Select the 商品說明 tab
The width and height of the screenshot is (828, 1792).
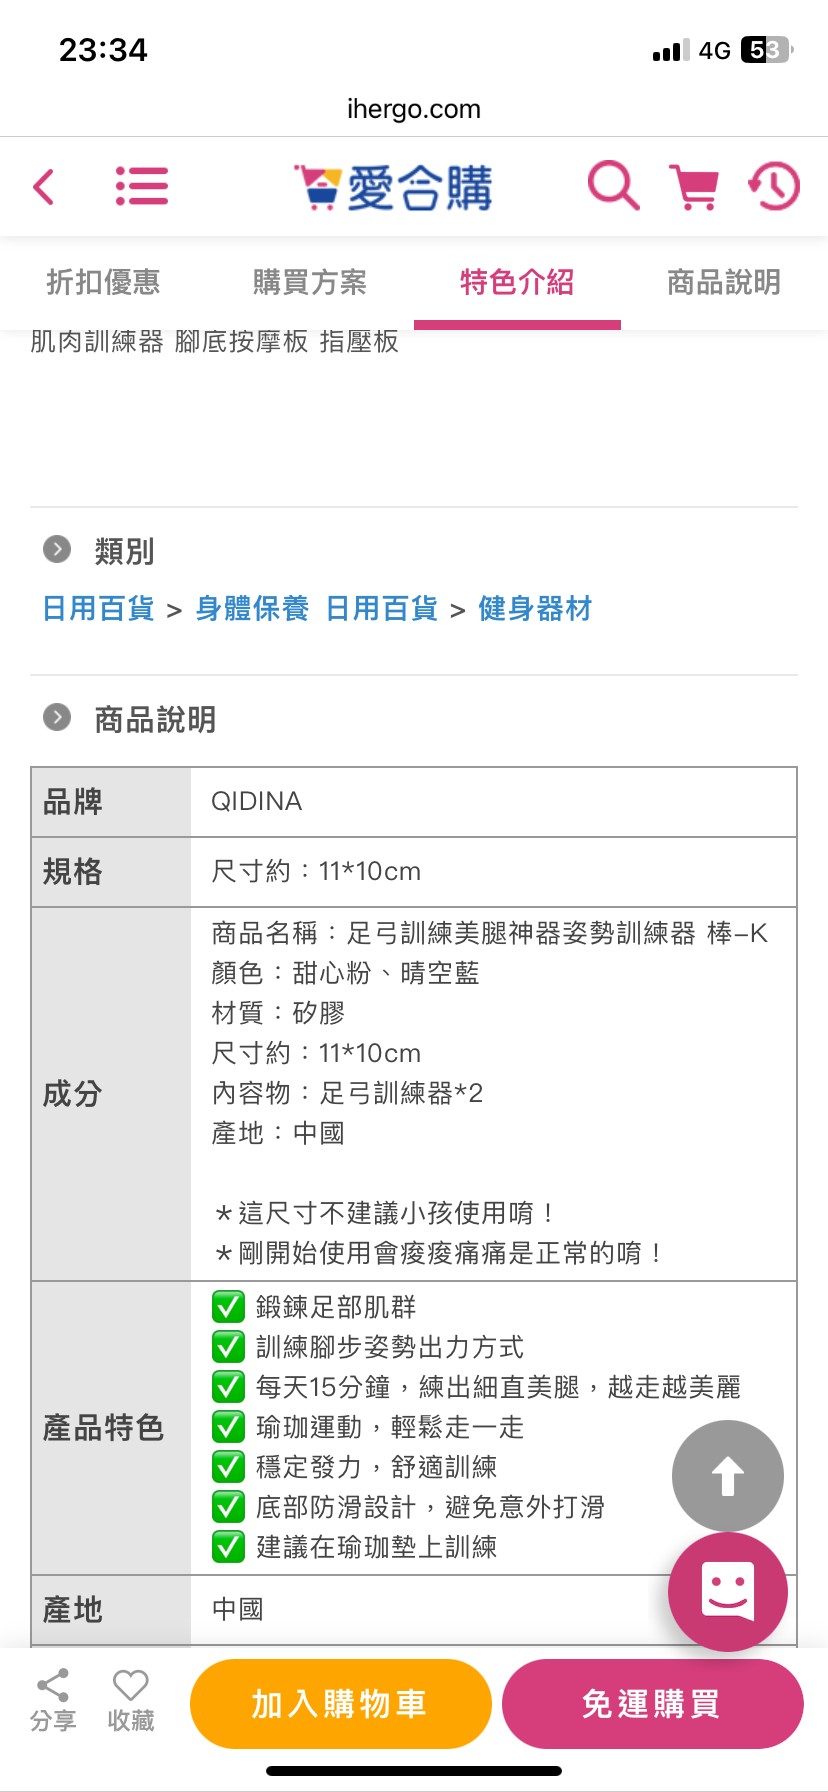coord(724,282)
